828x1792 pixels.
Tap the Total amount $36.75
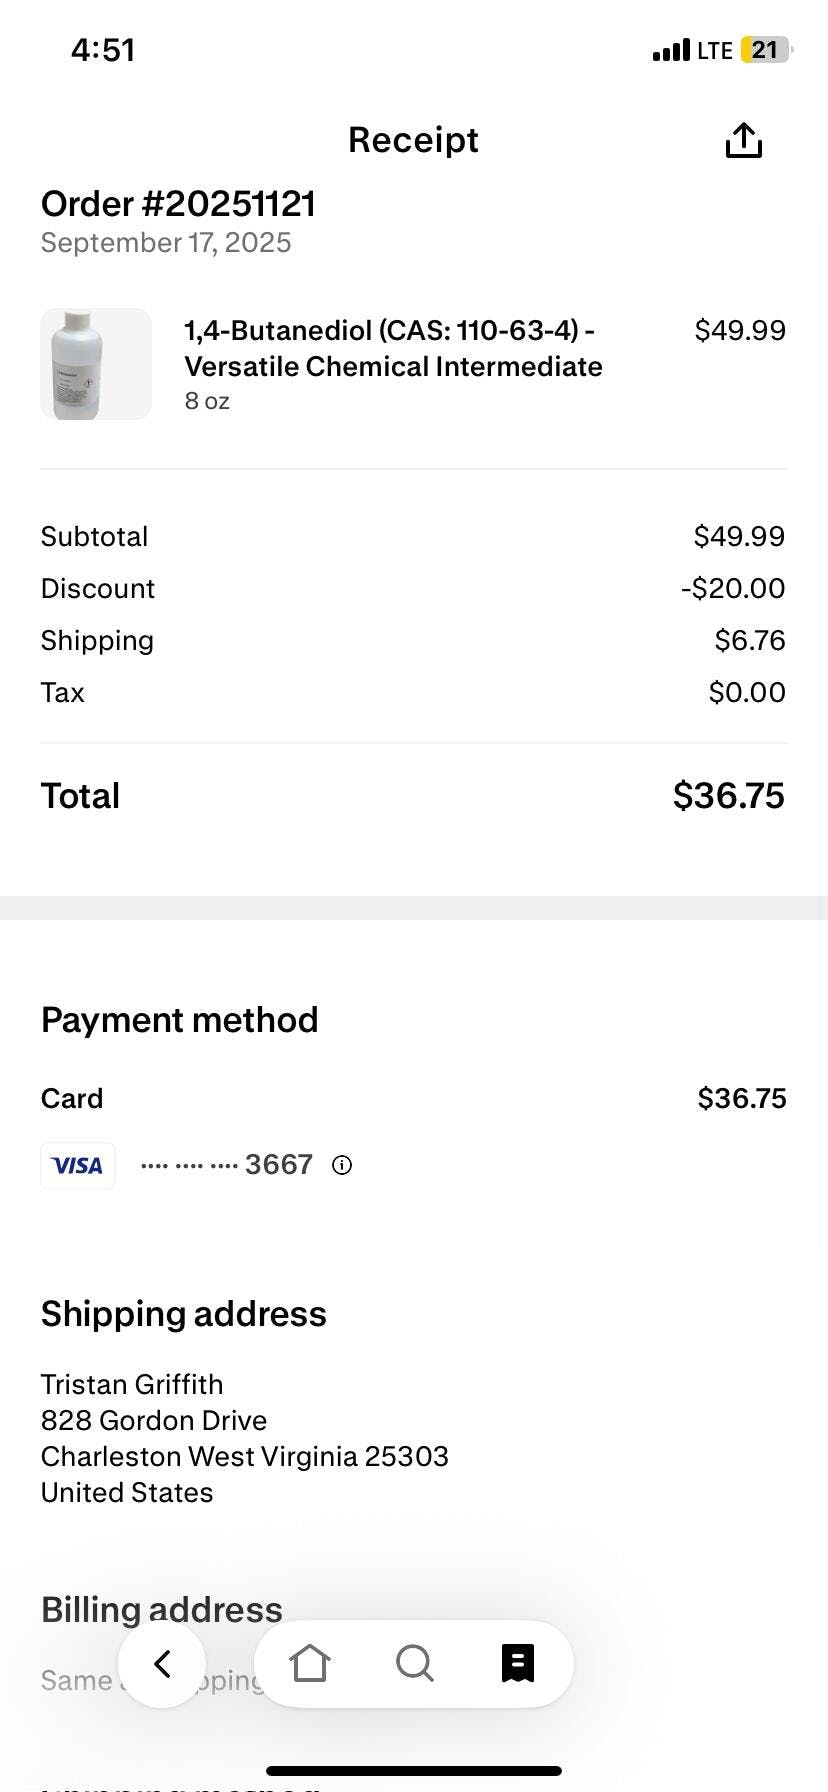point(728,796)
